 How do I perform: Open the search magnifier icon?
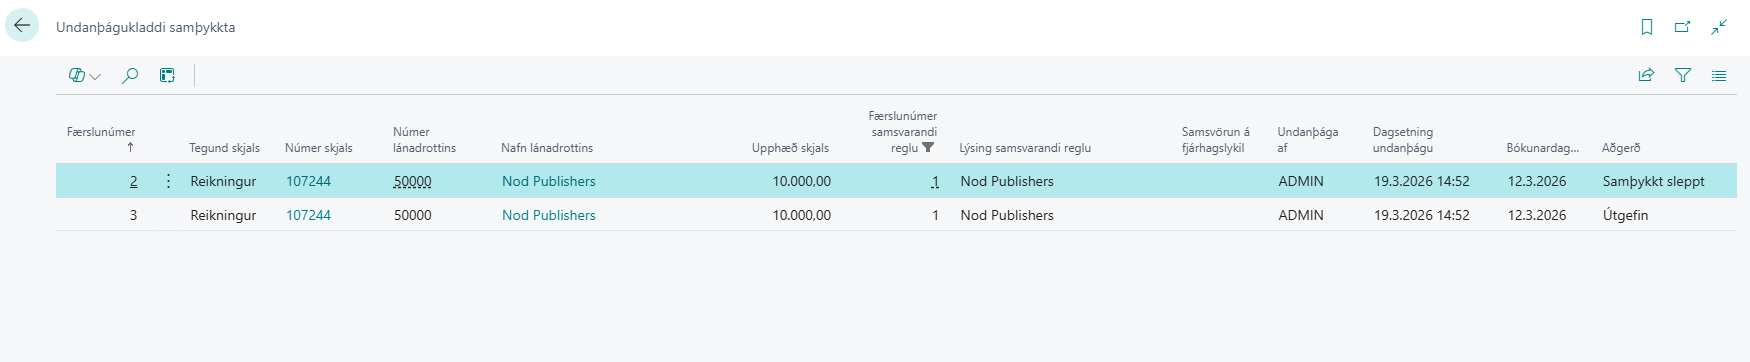pyautogui.click(x=129, y=75)
